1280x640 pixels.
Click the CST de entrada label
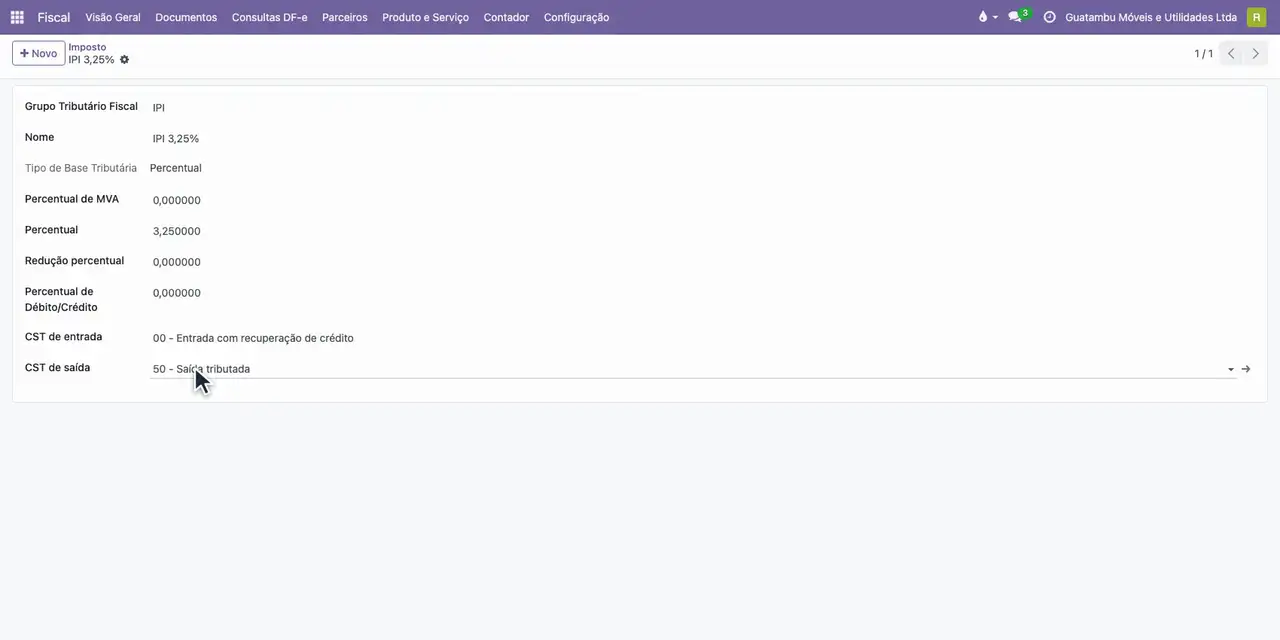(x=63, y=337)
